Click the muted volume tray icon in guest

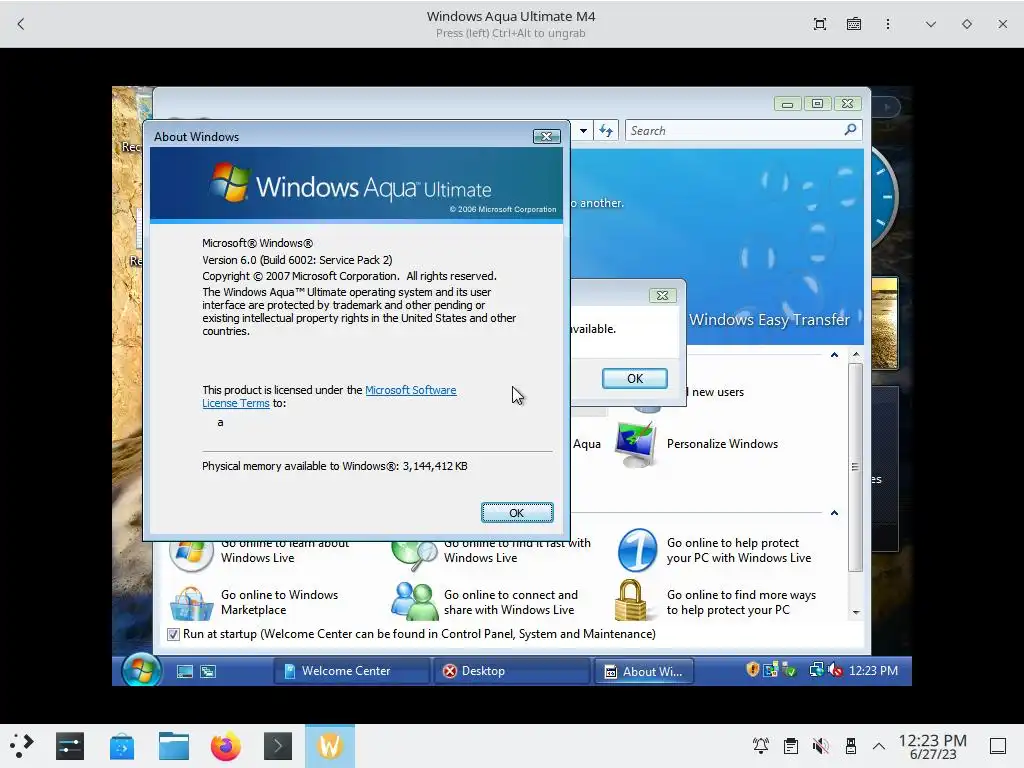[x=835, y=670]
